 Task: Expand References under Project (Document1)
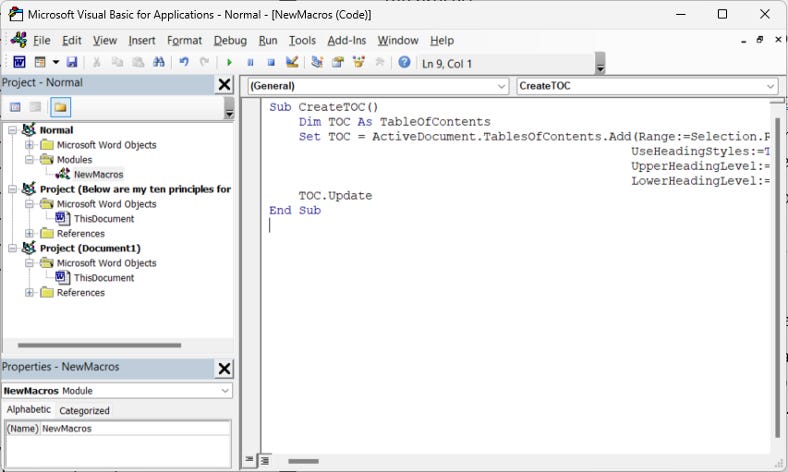point(29,293)
